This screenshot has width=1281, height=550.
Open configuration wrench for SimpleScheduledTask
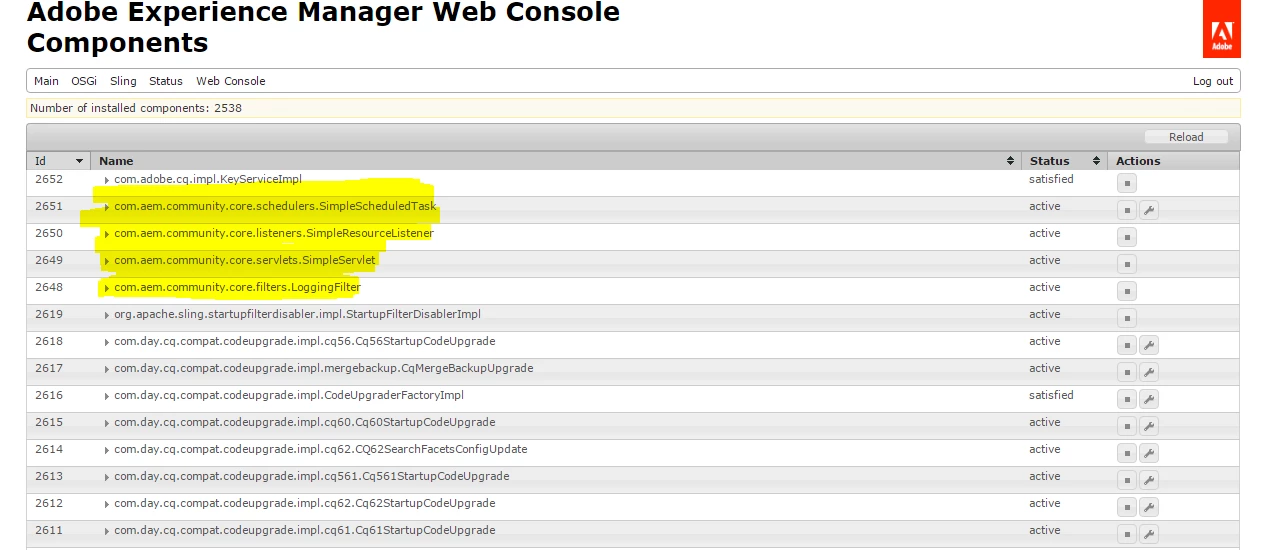pyautogui.click(x=1148, y=210)
